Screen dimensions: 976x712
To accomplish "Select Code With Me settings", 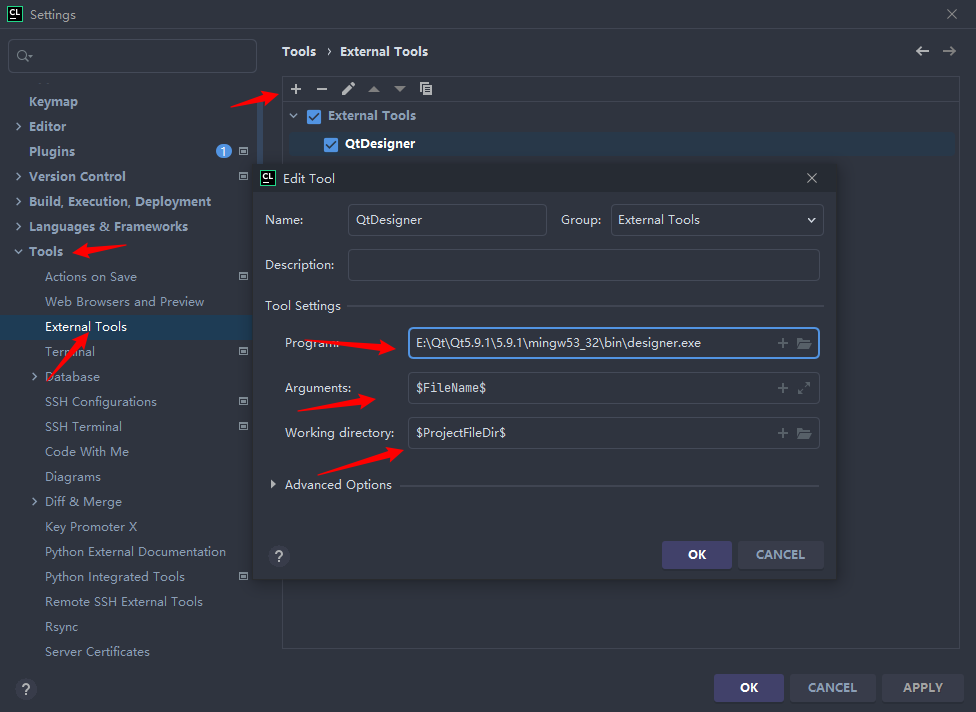I will click(87, 452).
